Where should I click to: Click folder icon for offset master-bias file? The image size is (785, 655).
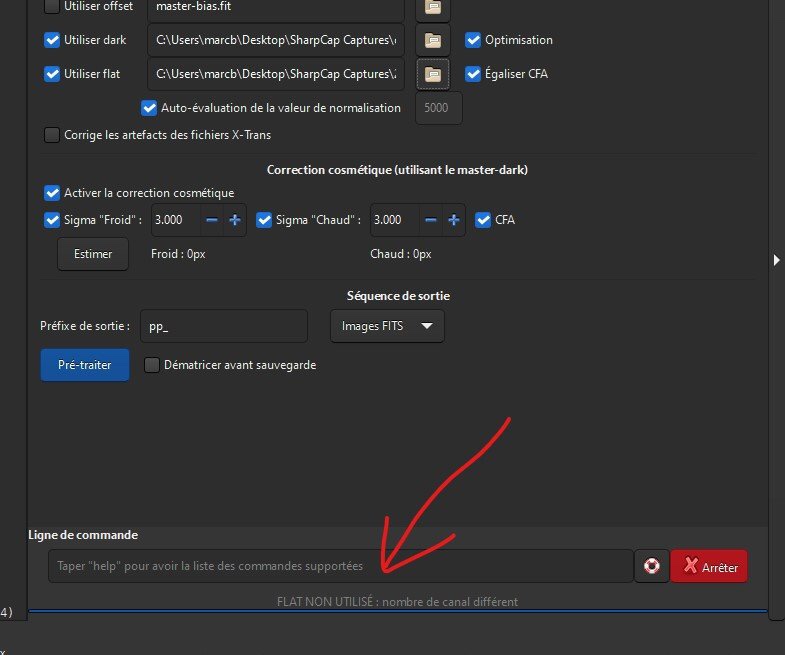coord(432,8)
